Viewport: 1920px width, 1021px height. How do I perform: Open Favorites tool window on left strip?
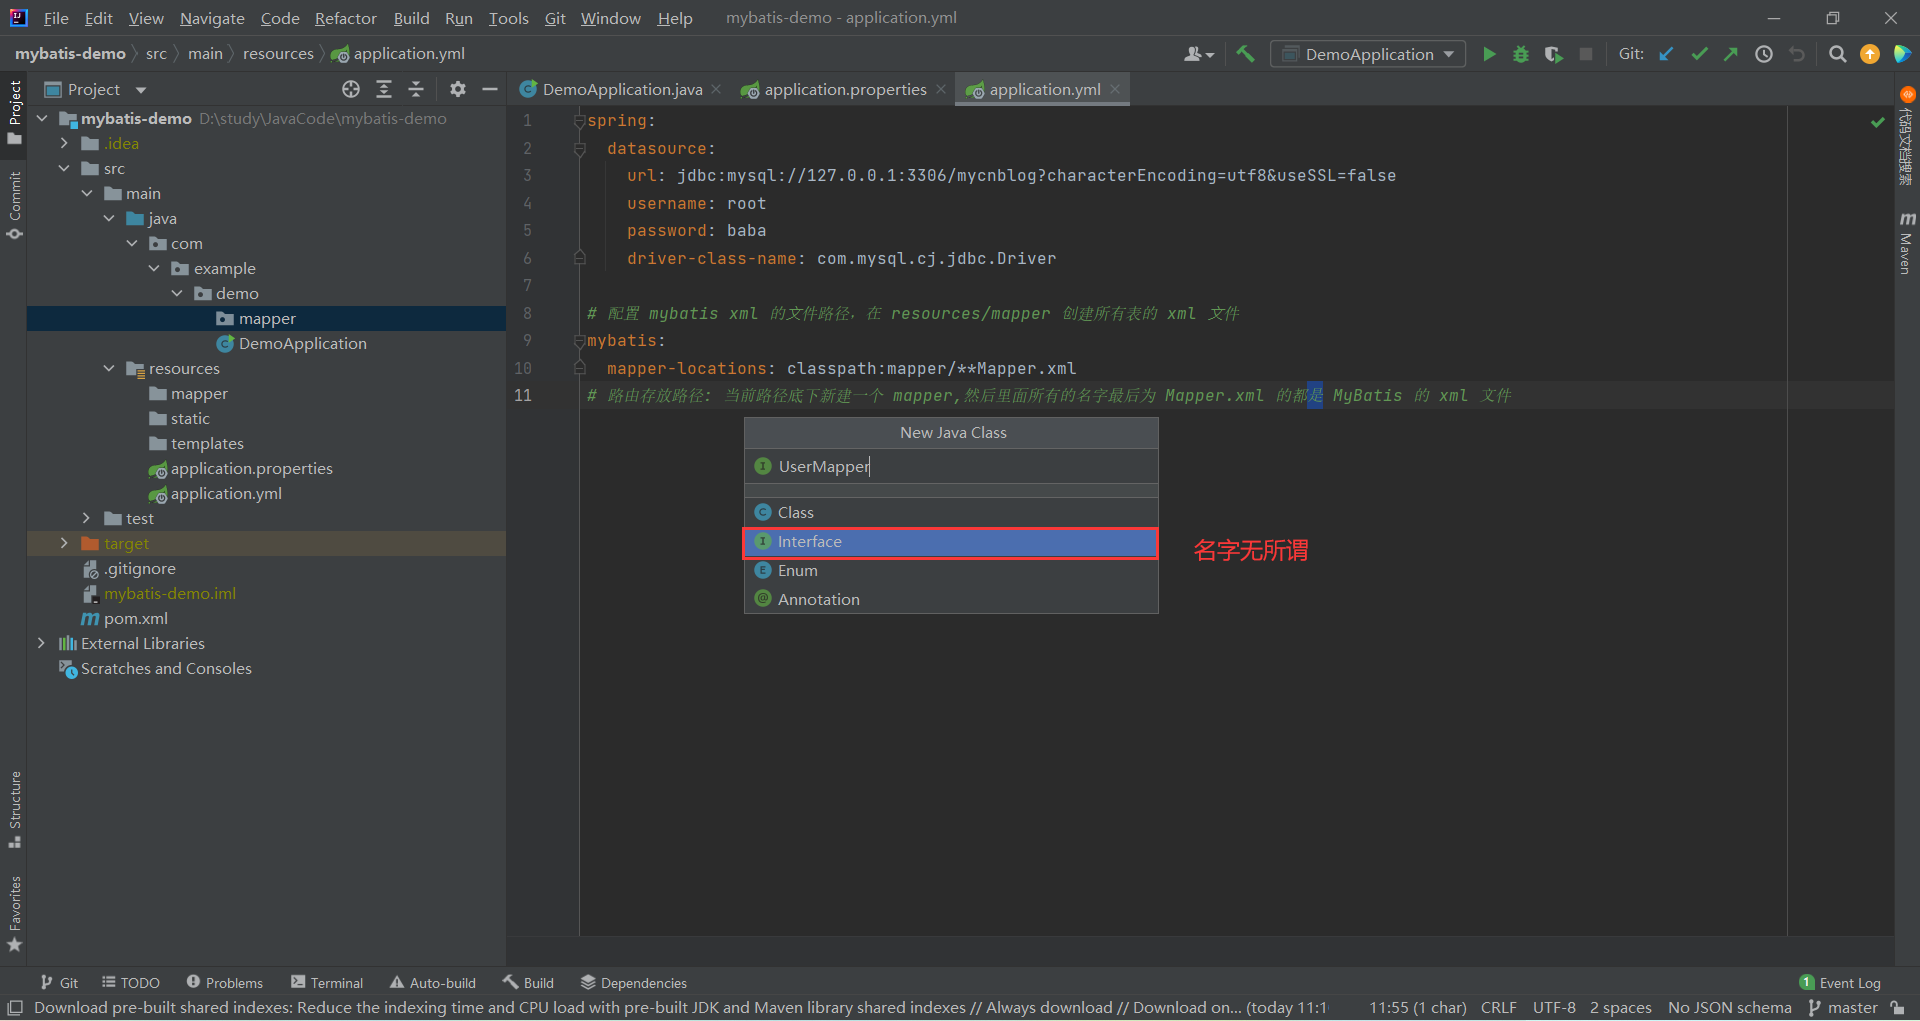(14, 913)
